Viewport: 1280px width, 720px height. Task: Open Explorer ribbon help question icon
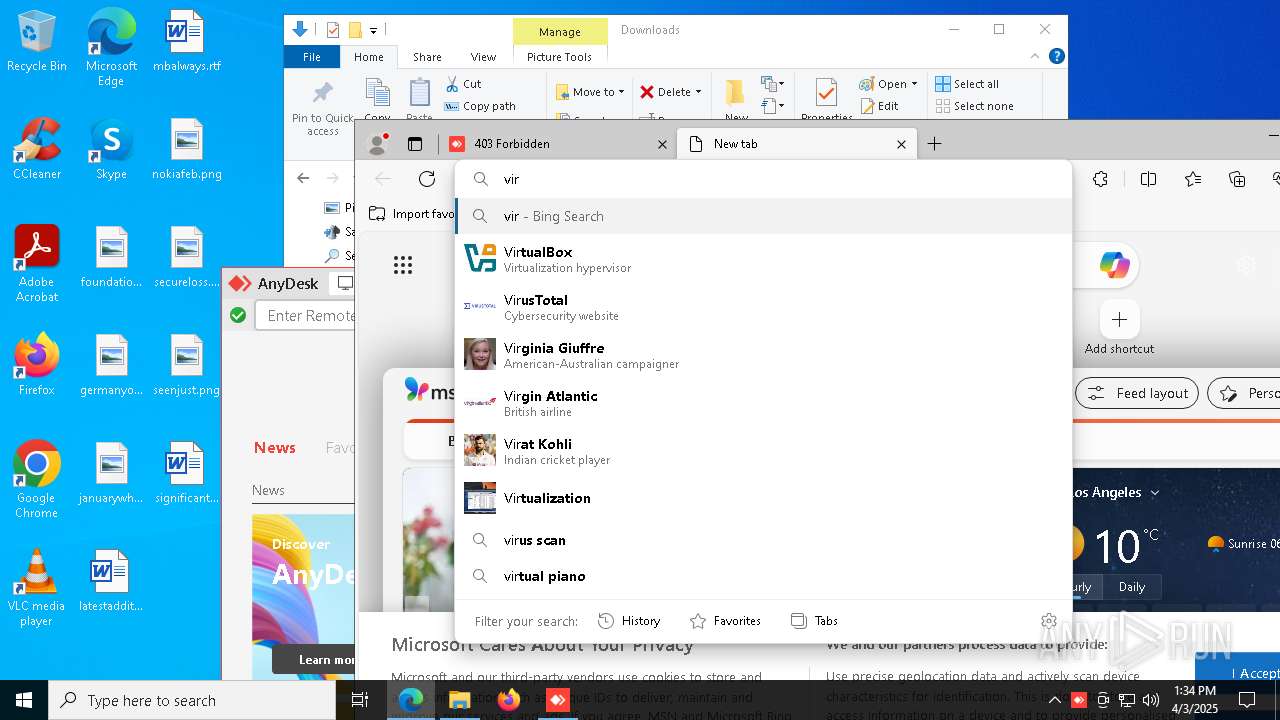click(x=1057, y=57)
